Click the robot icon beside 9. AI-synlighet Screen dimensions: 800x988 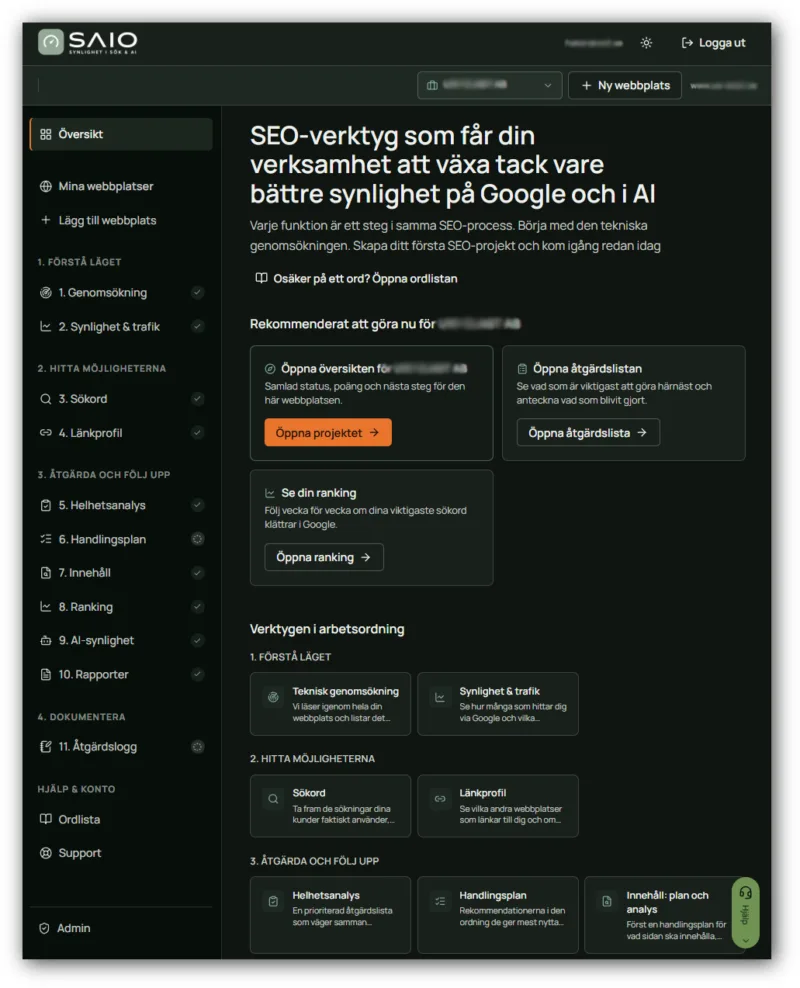coord(45,640)
